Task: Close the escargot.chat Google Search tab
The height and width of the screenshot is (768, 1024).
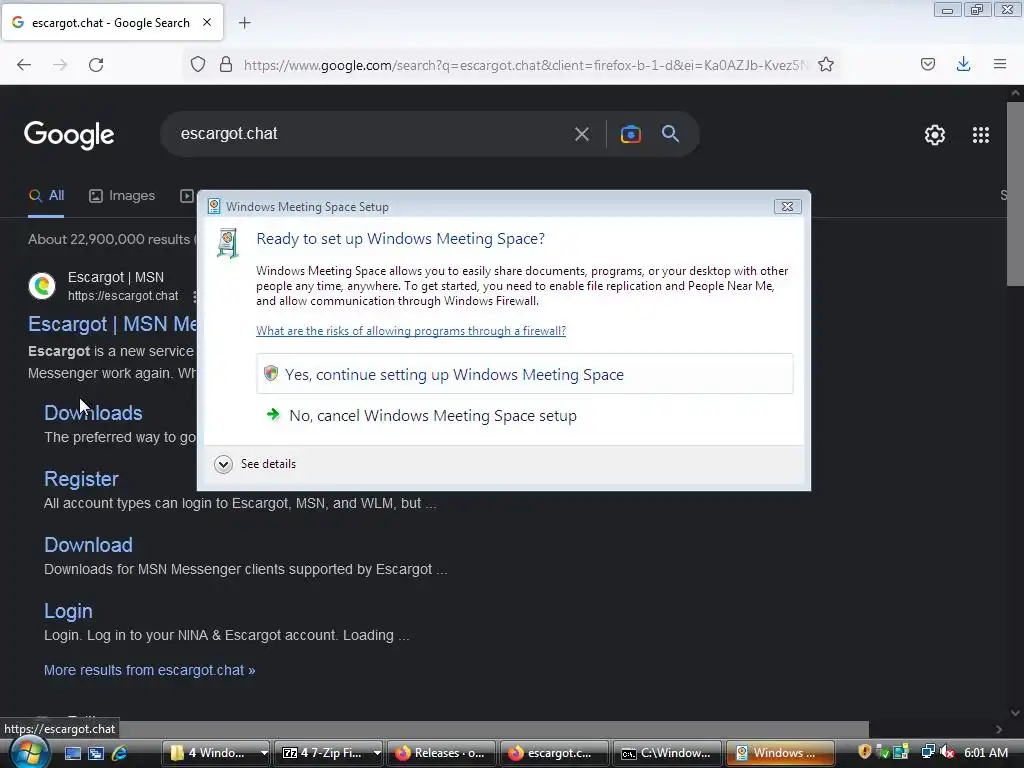Action: click(207, 22)
